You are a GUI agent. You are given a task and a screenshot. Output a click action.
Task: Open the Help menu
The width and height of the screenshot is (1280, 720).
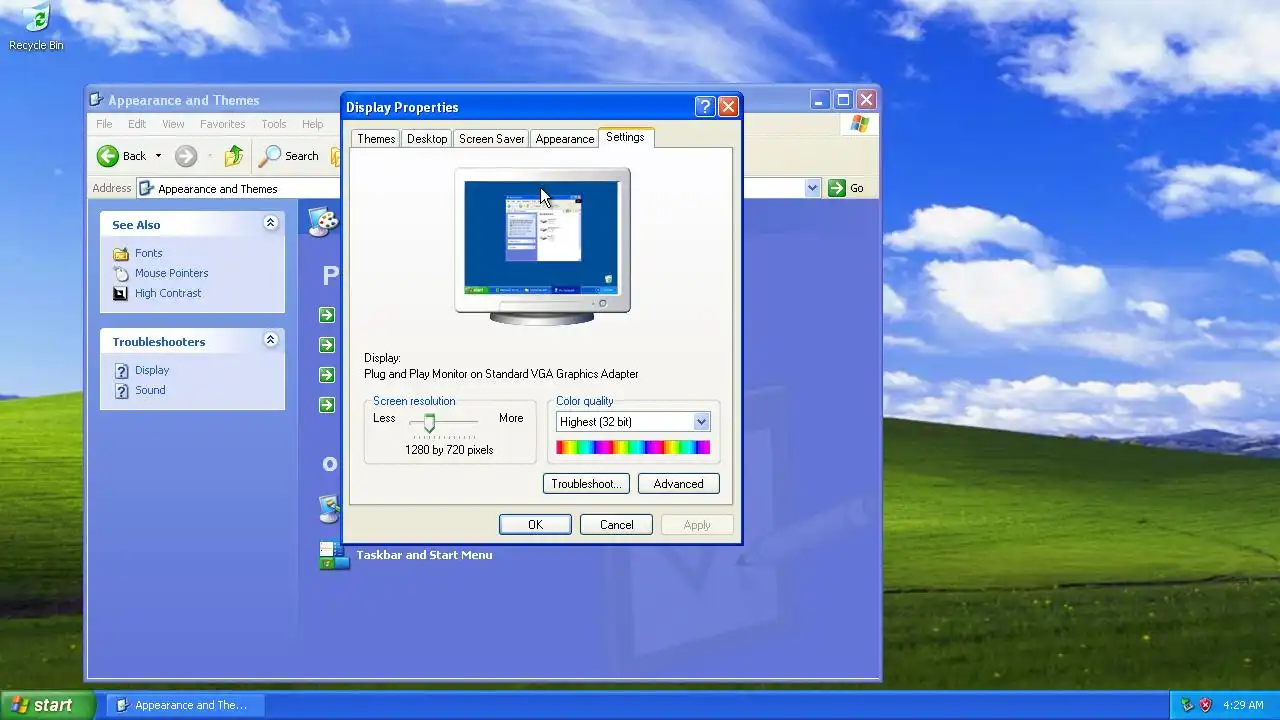[313, 124]
